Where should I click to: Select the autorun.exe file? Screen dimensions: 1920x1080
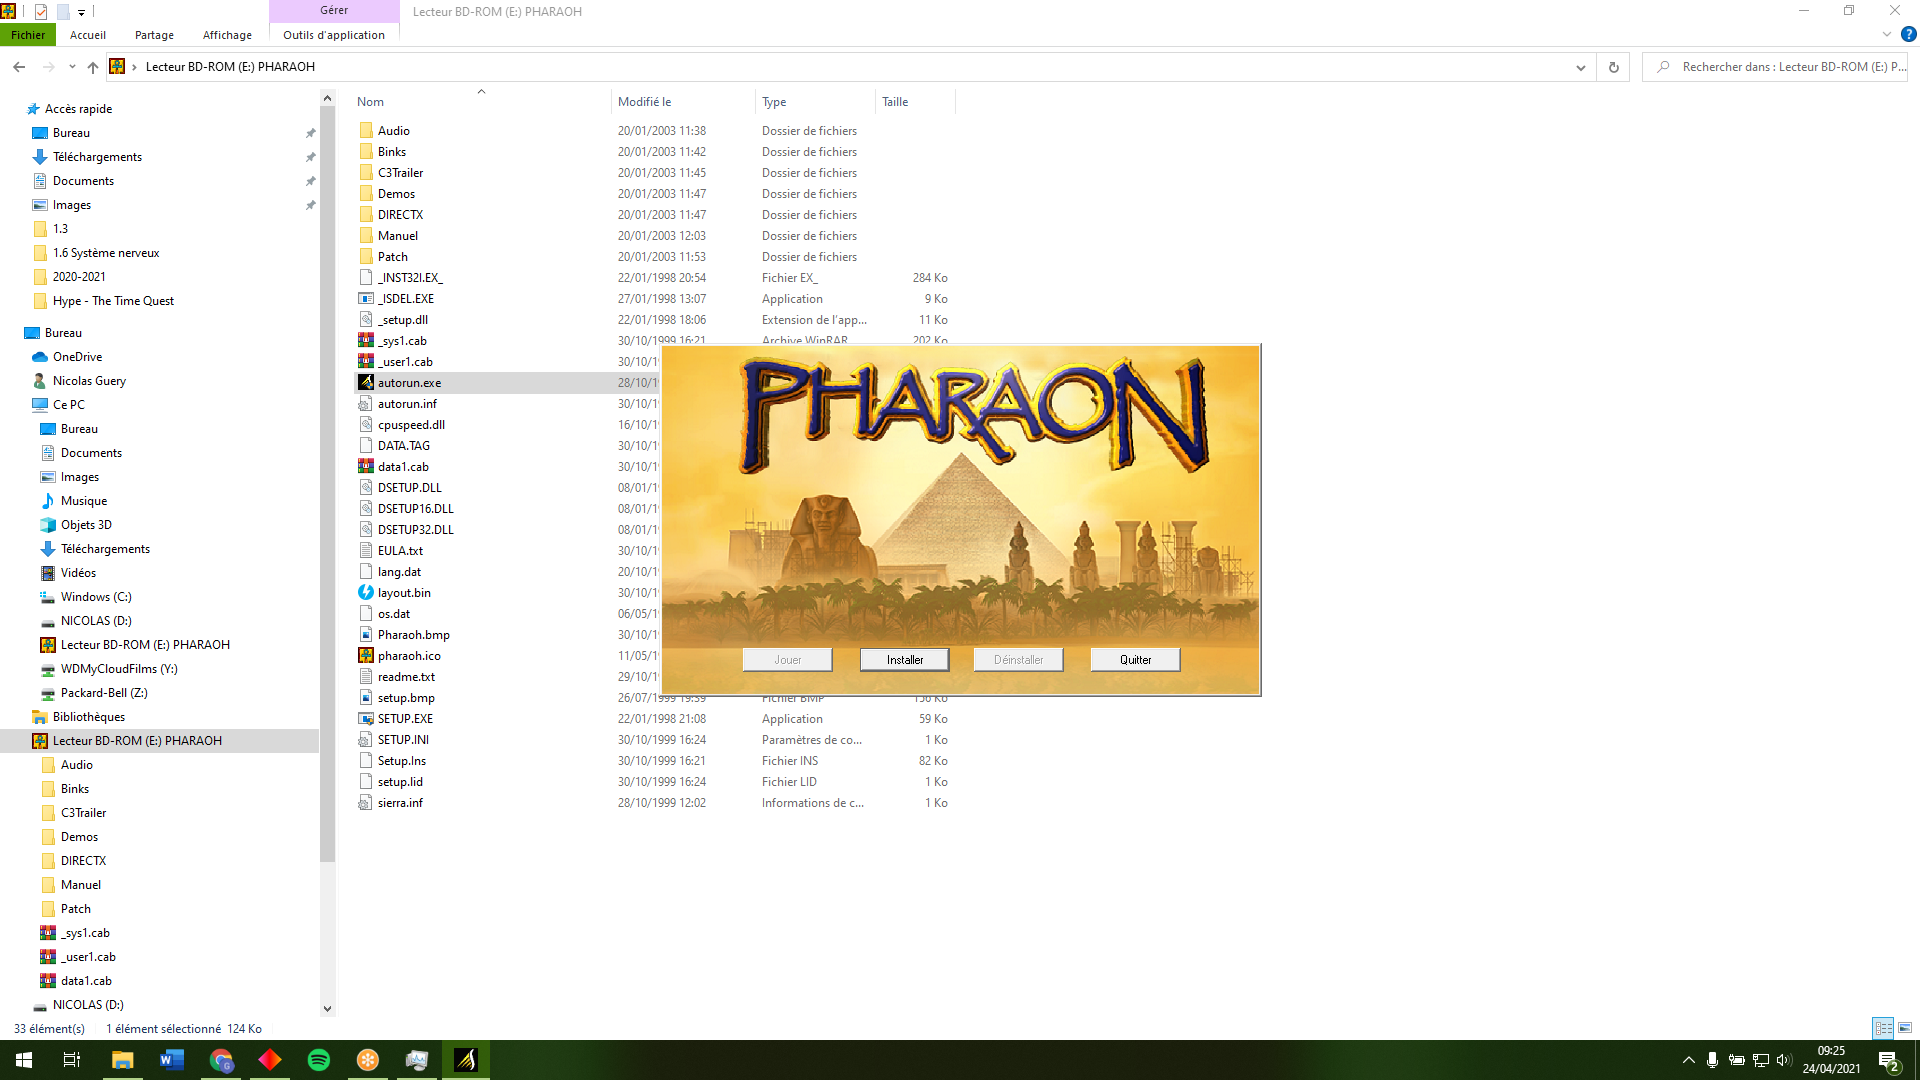(x=409, y=383)
